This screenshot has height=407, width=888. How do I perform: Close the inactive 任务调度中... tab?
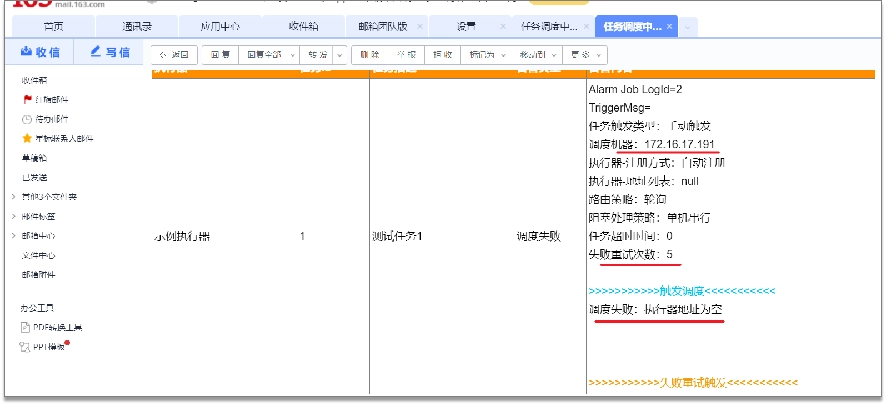[586, 26]
